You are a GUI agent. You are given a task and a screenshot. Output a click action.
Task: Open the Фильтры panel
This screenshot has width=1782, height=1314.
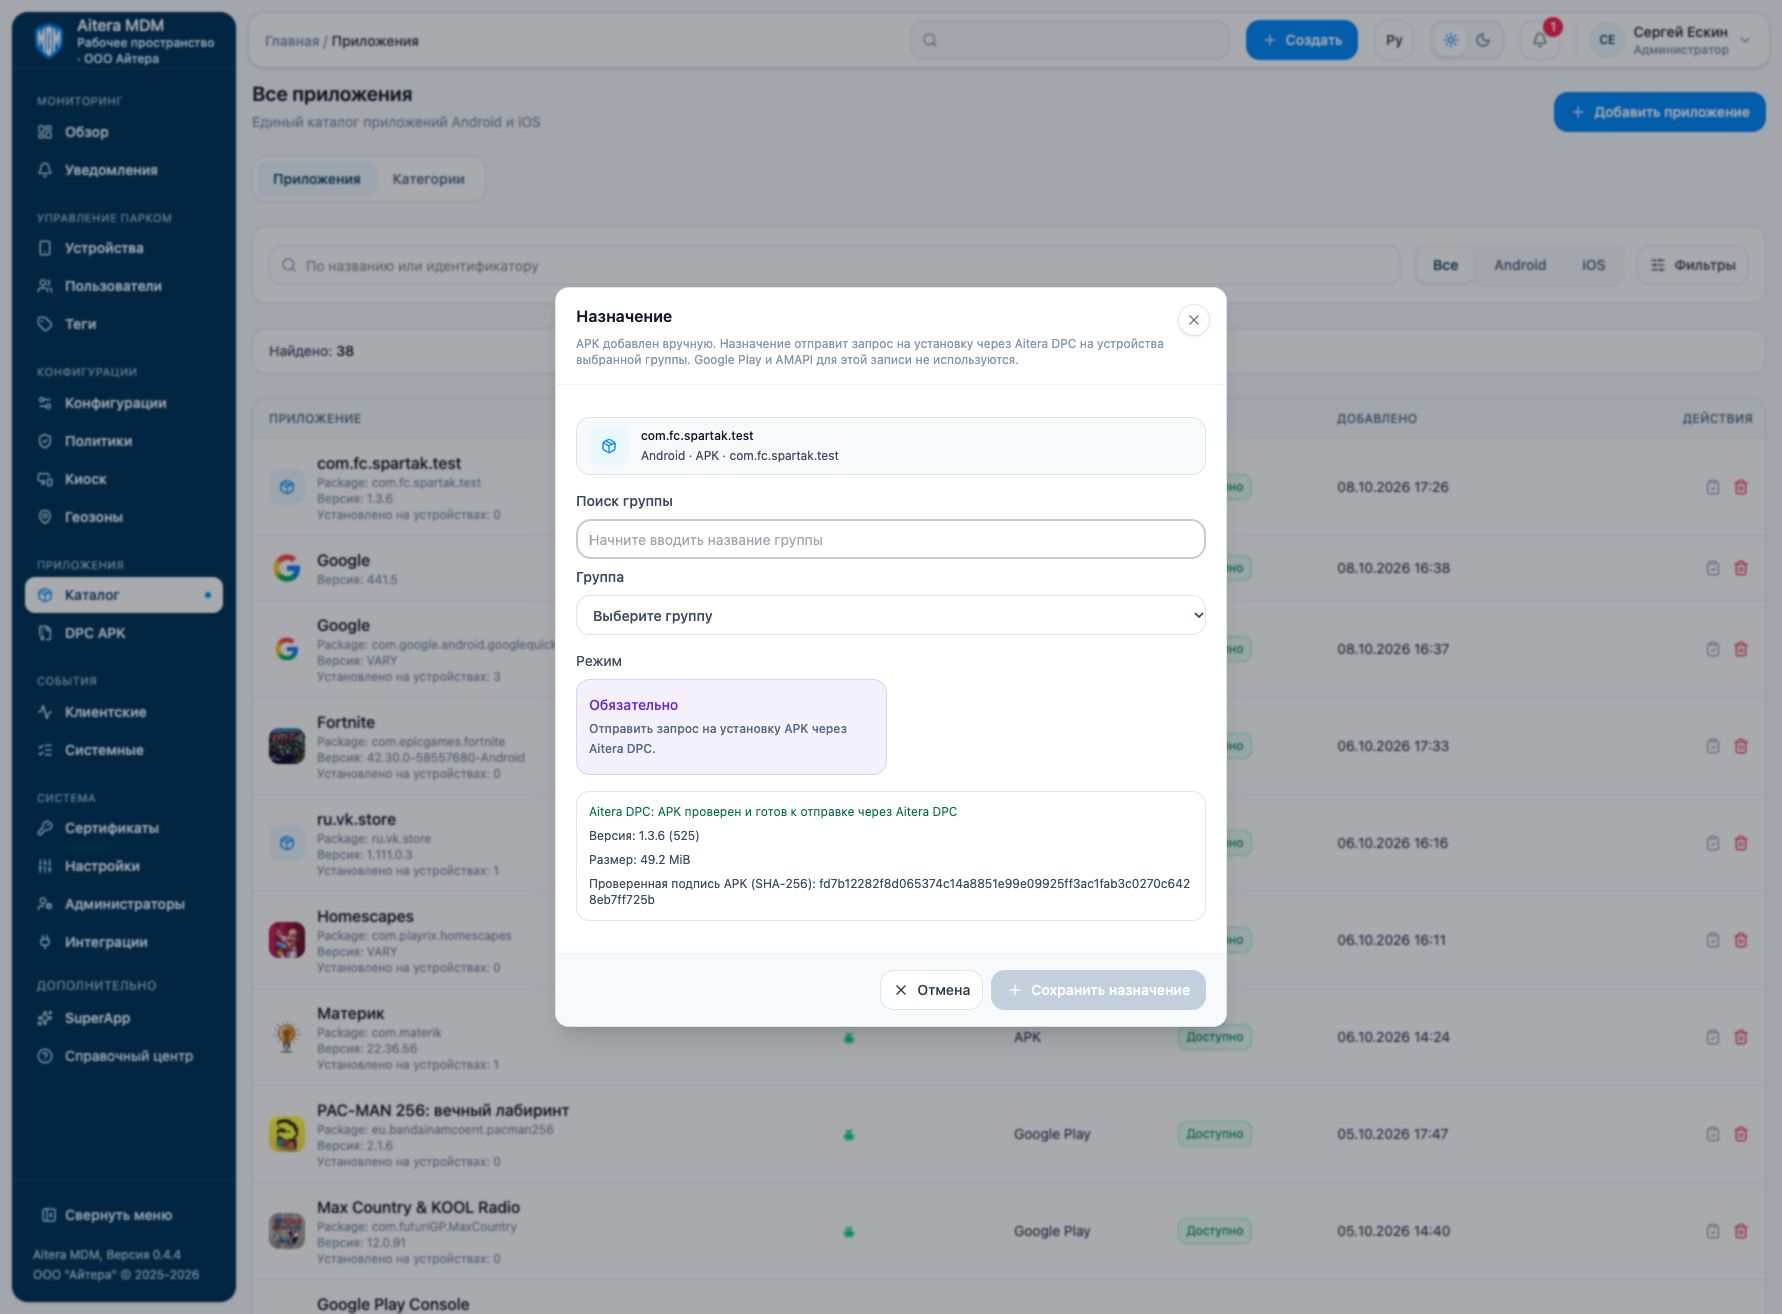(x=1692, y=265)
